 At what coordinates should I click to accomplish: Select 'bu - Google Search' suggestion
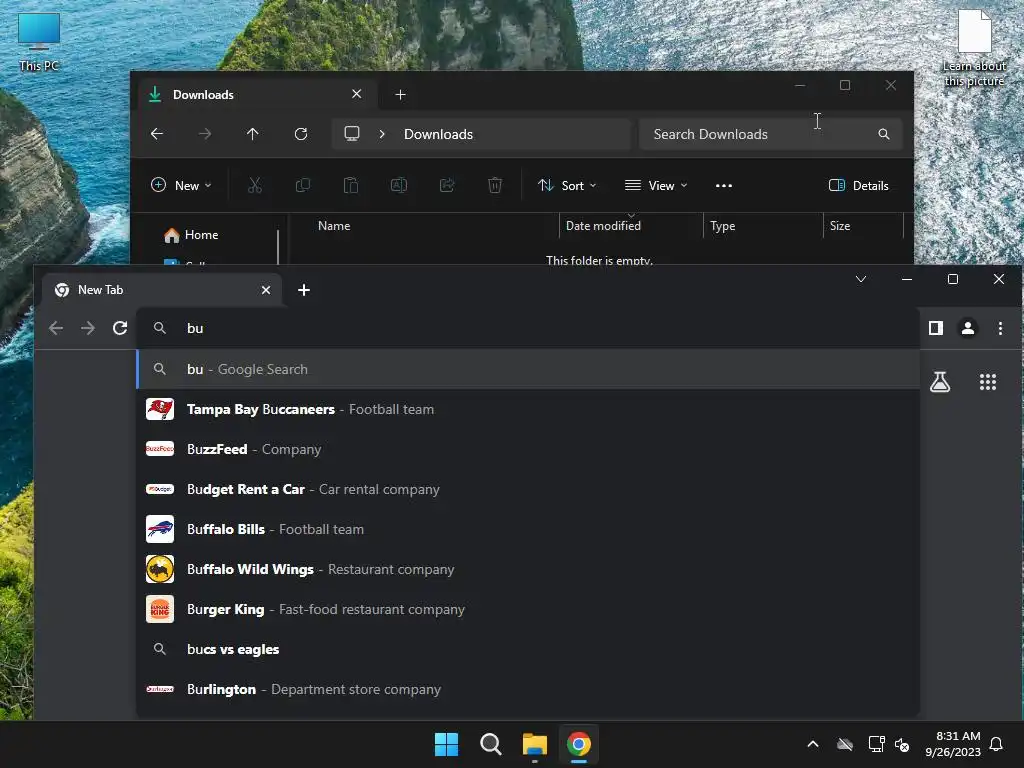tap(528, 369)
